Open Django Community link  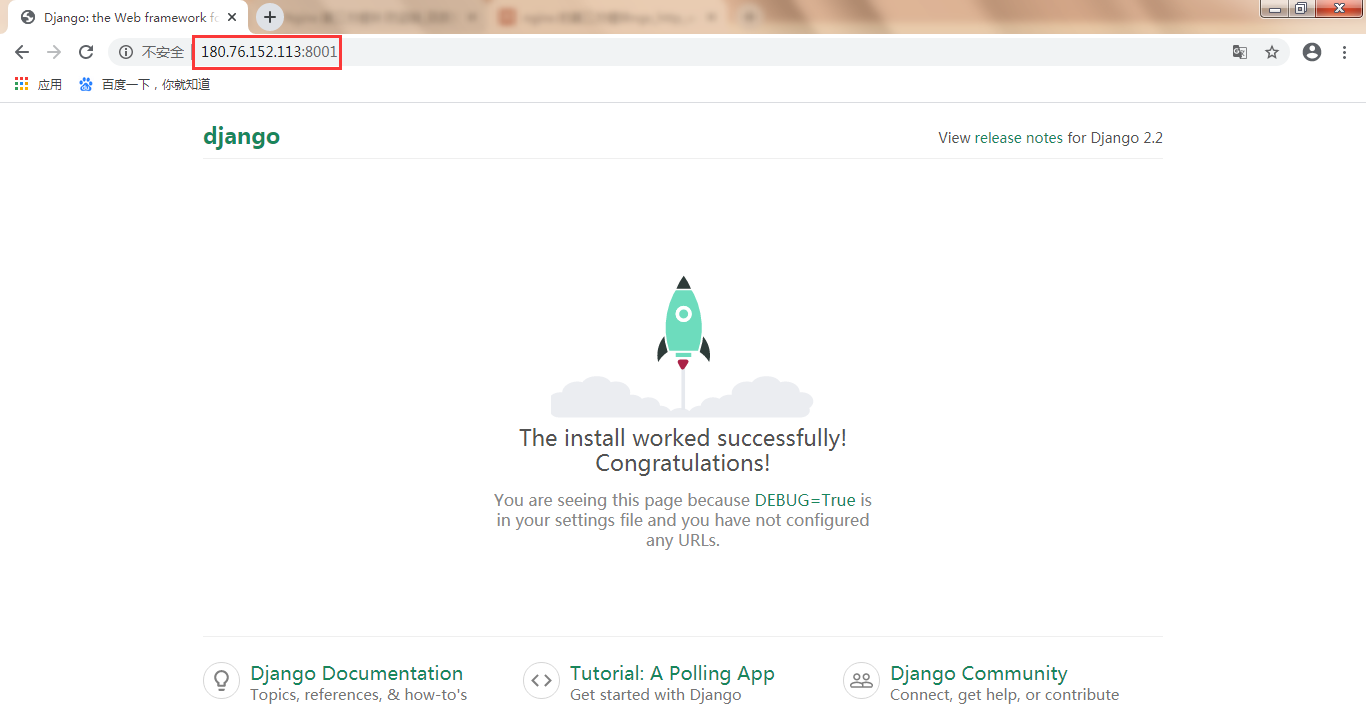(979, 673)
